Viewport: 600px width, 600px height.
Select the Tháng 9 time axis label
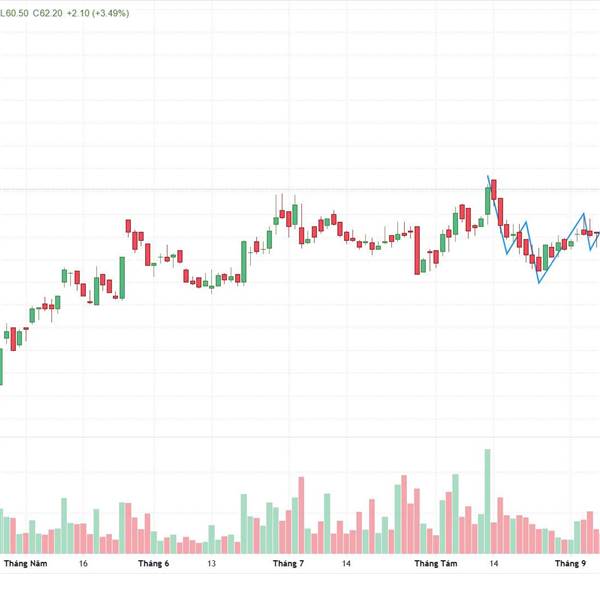(570, 563)
